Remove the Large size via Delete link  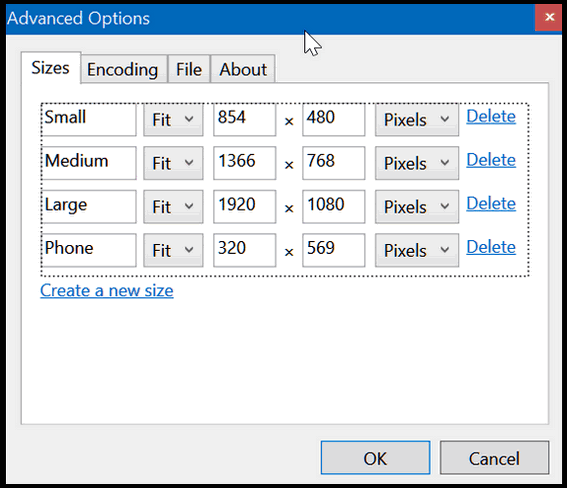point(491,204)
